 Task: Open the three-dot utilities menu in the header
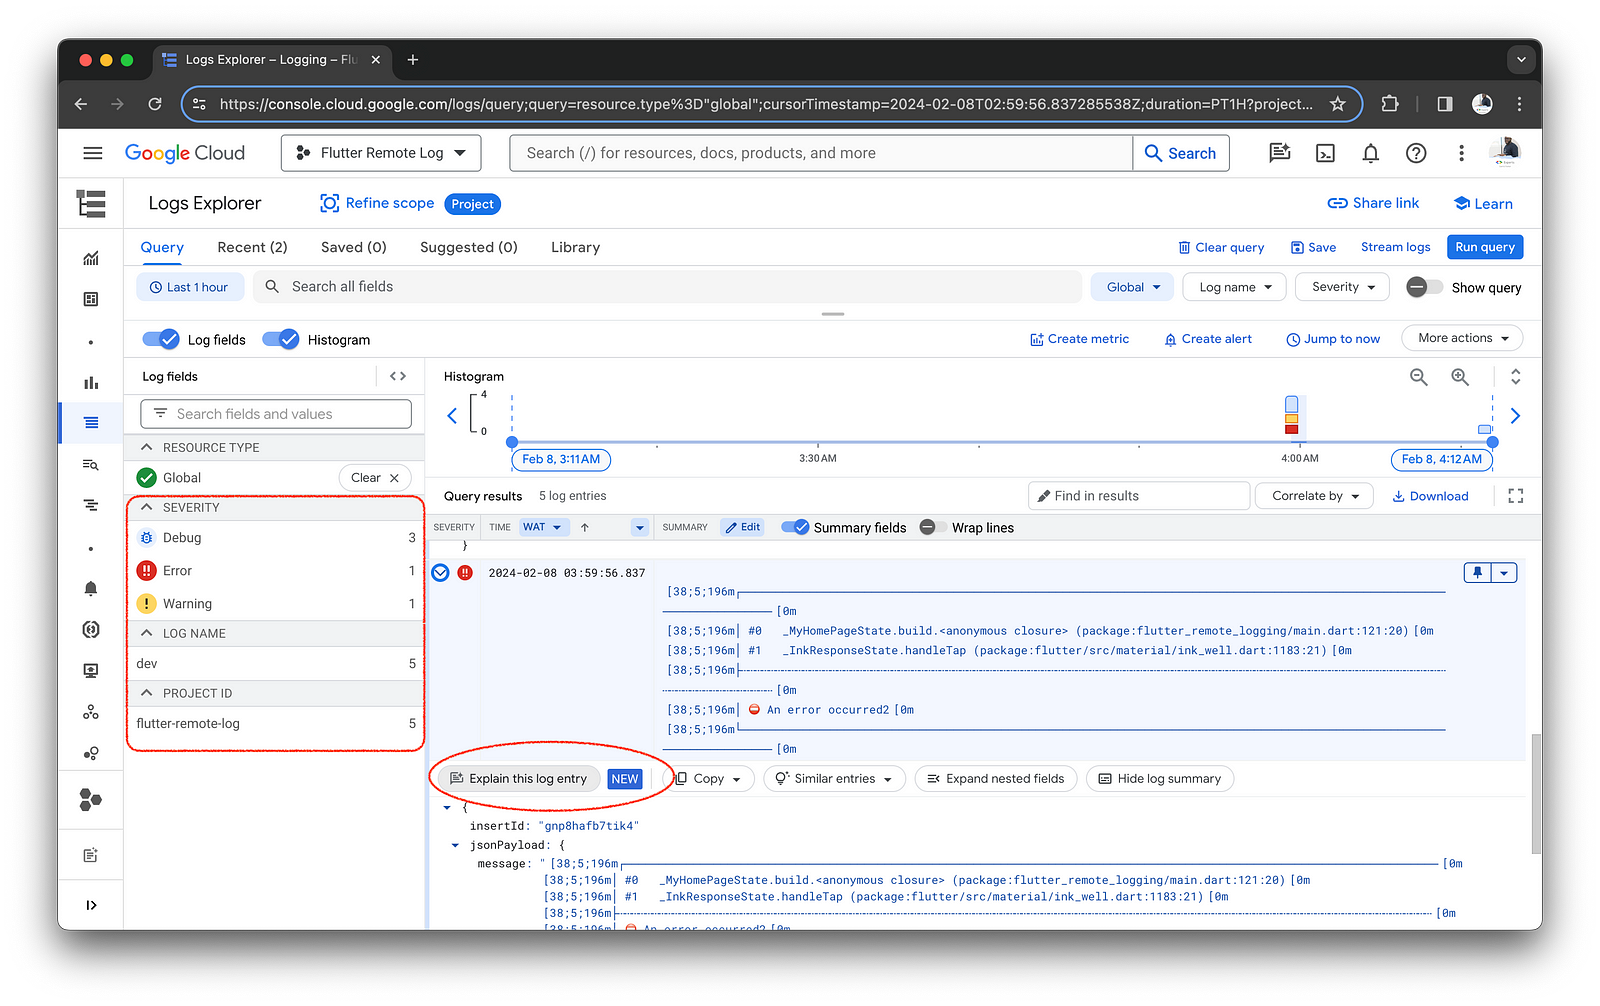(x=1461, y=153)
